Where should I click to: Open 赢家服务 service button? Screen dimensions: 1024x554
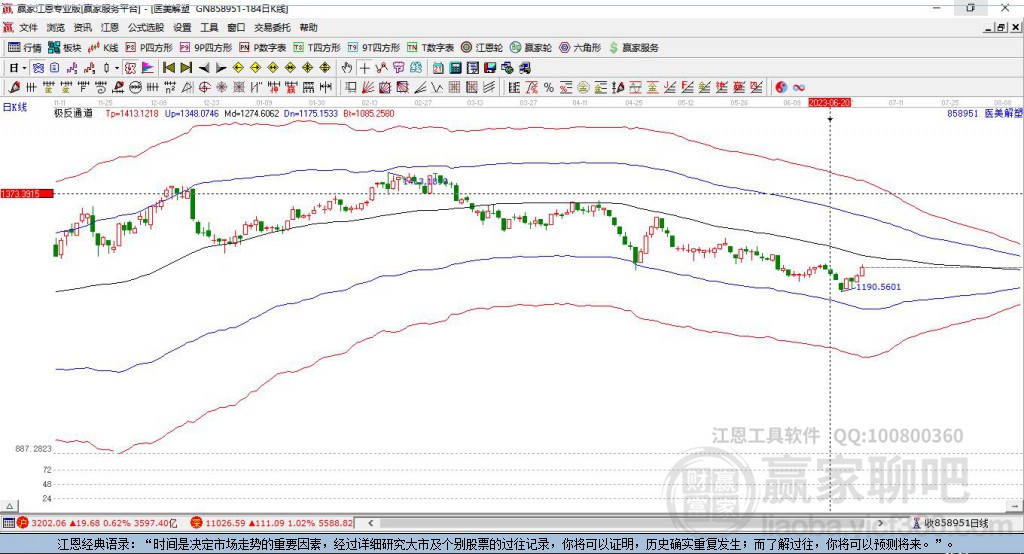[633, 48]
